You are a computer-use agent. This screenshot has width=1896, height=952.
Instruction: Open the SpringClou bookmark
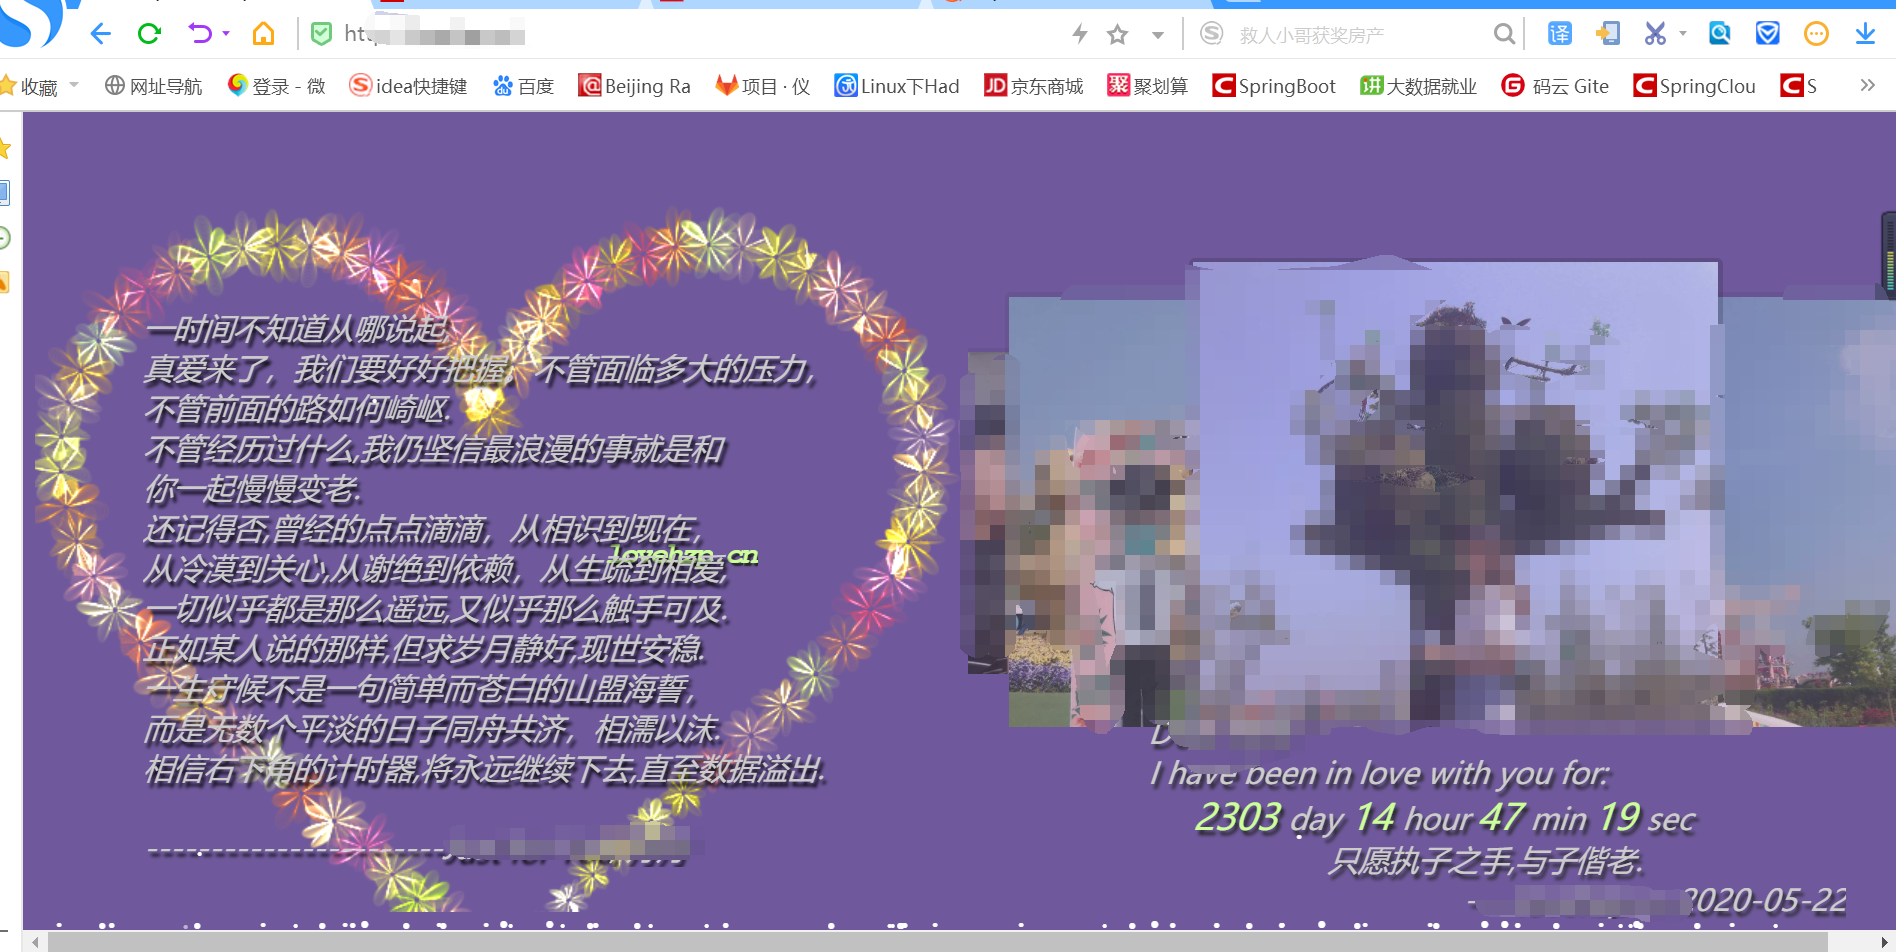pos(1694,86)
